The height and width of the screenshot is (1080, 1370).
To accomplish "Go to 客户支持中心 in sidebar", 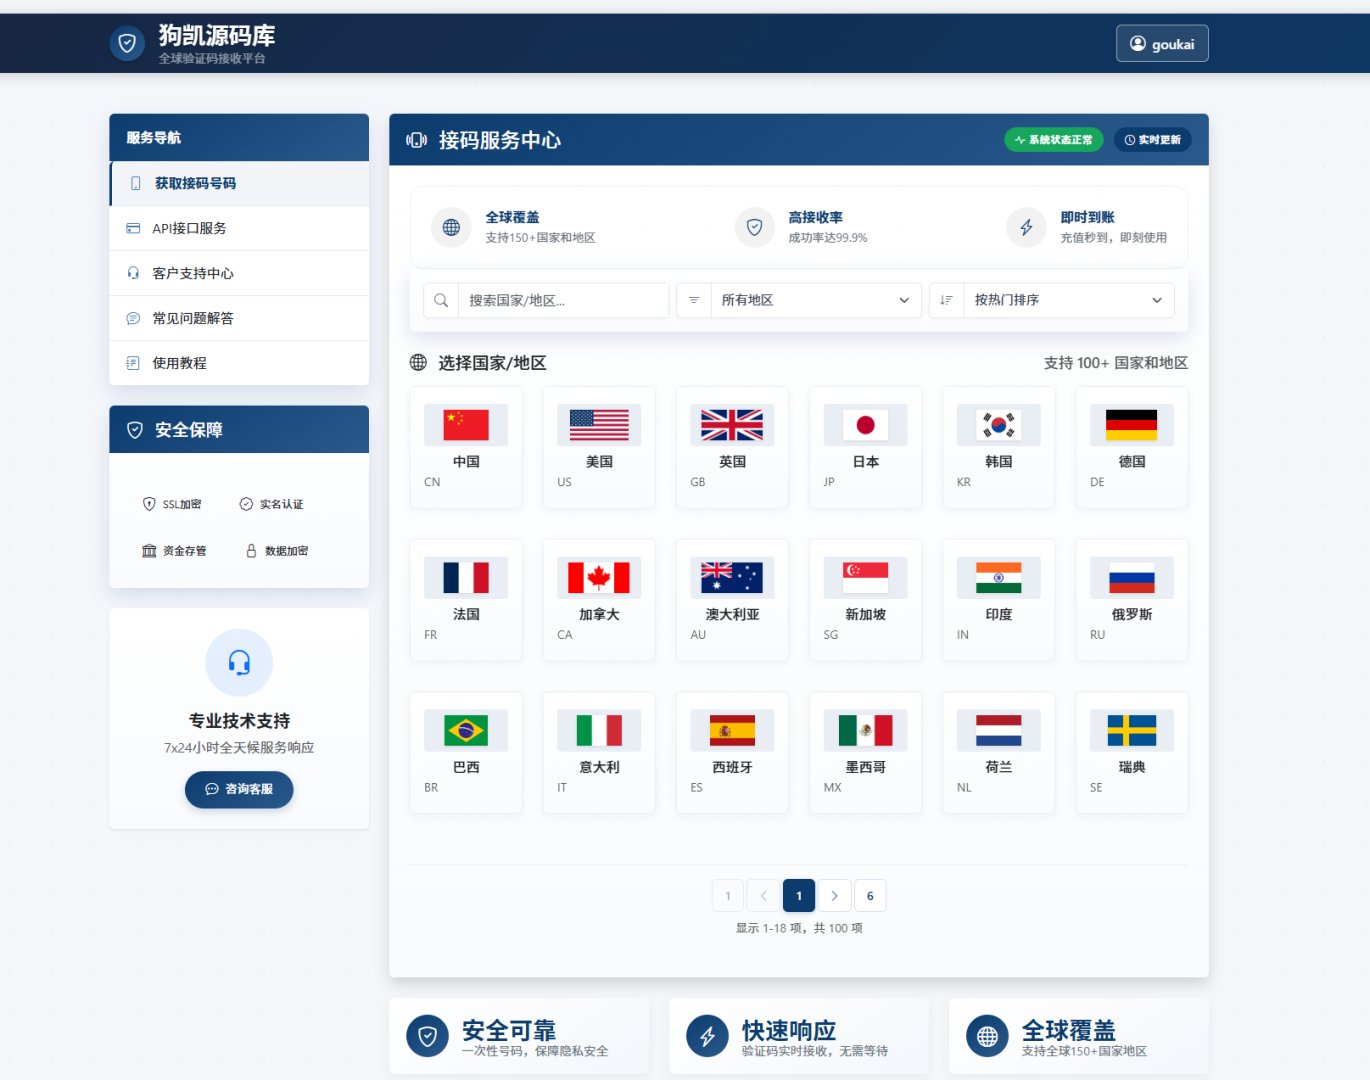I will tap(239, 273).
